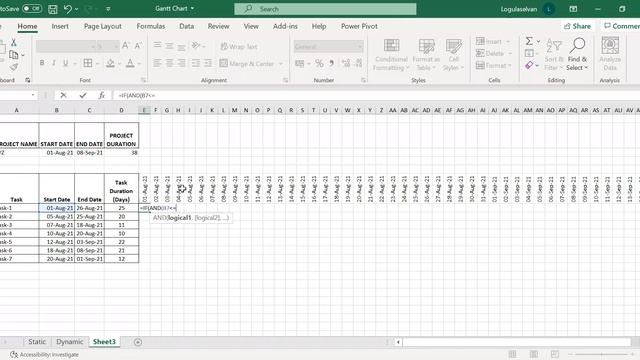Open the Number Format combo box
The image size is (640, 360).
(x=328, y=47)
